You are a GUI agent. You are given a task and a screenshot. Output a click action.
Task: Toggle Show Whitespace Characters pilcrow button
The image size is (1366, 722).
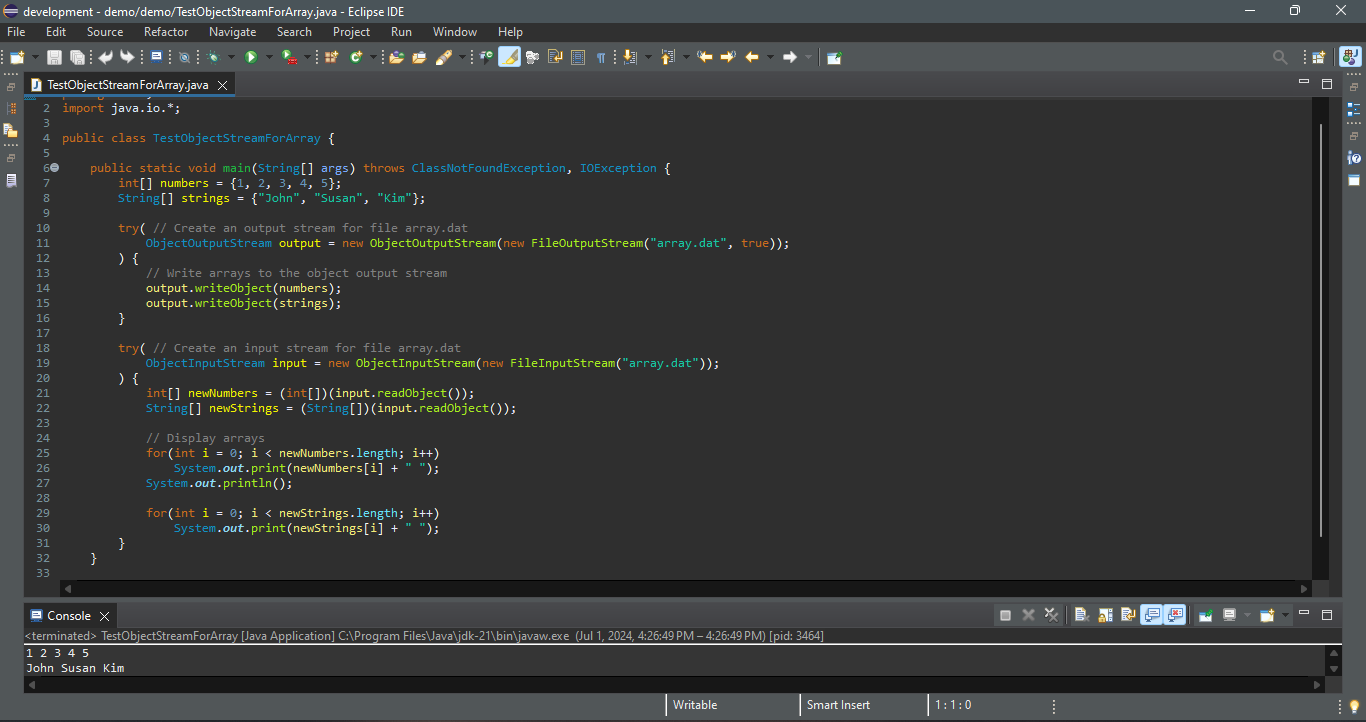click(601, 57)
